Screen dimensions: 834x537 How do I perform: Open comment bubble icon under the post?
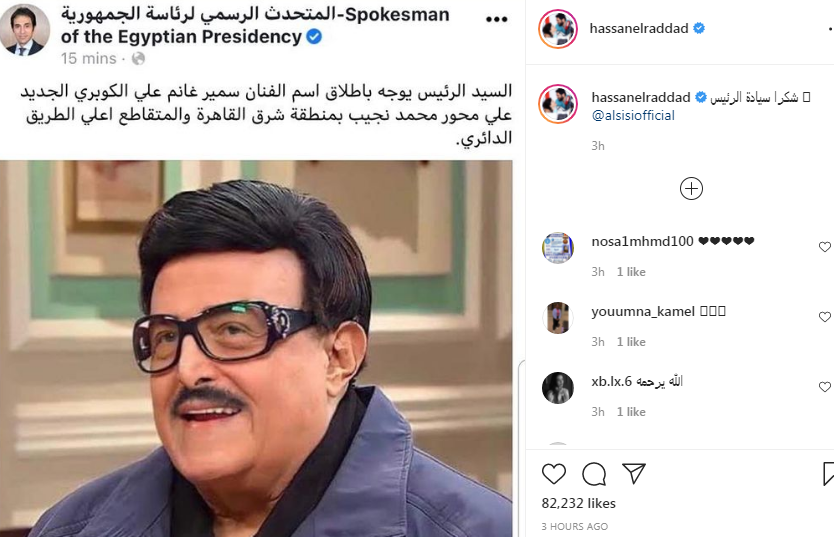[594, 474]
